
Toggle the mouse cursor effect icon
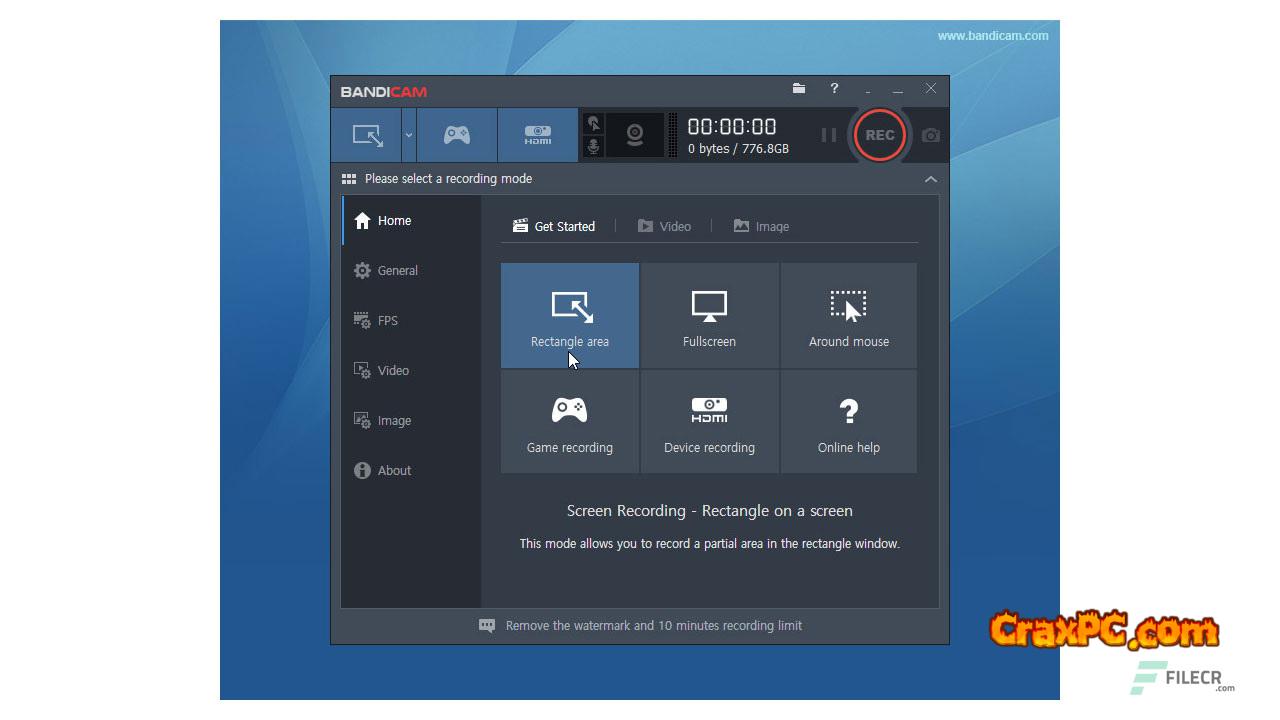(x=594, y=123)
